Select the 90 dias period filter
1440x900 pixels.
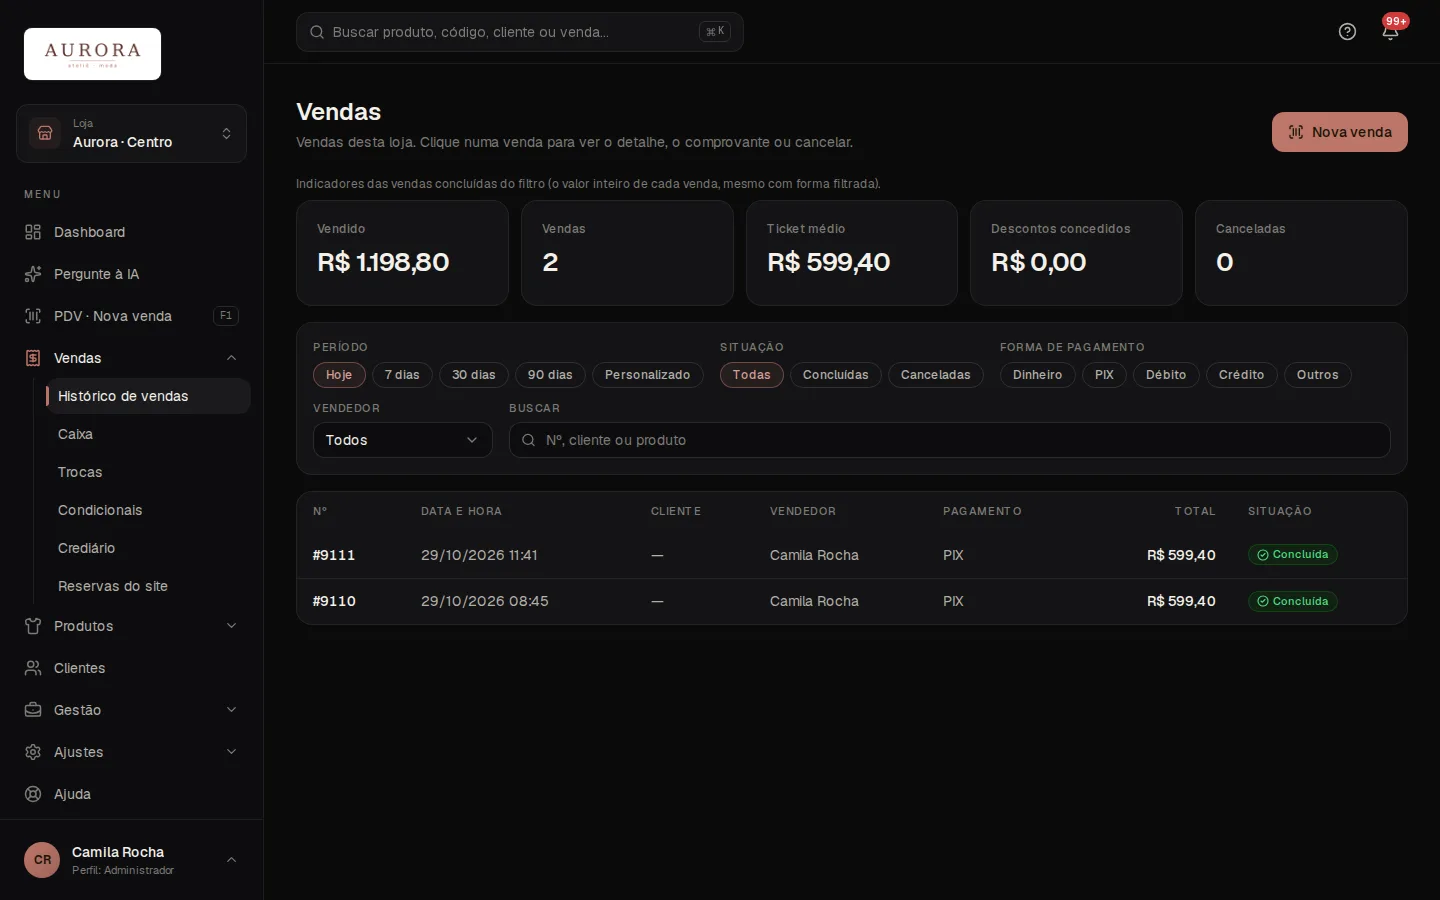pos(550,375)
